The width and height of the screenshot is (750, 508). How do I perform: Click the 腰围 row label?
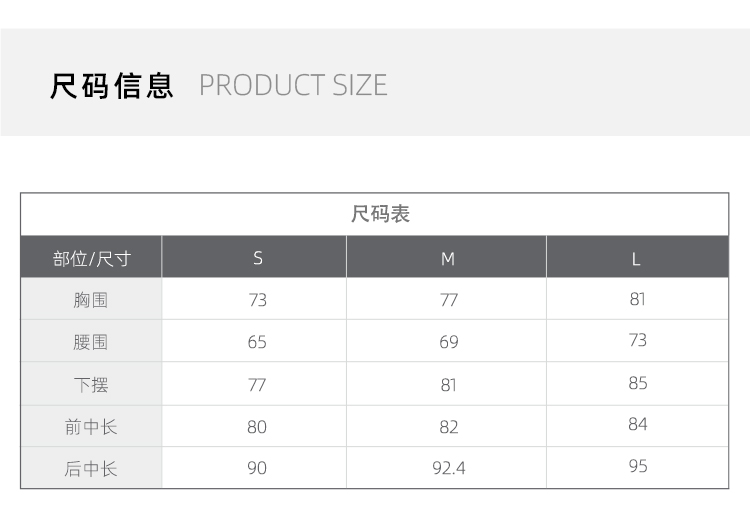(91, 342)
